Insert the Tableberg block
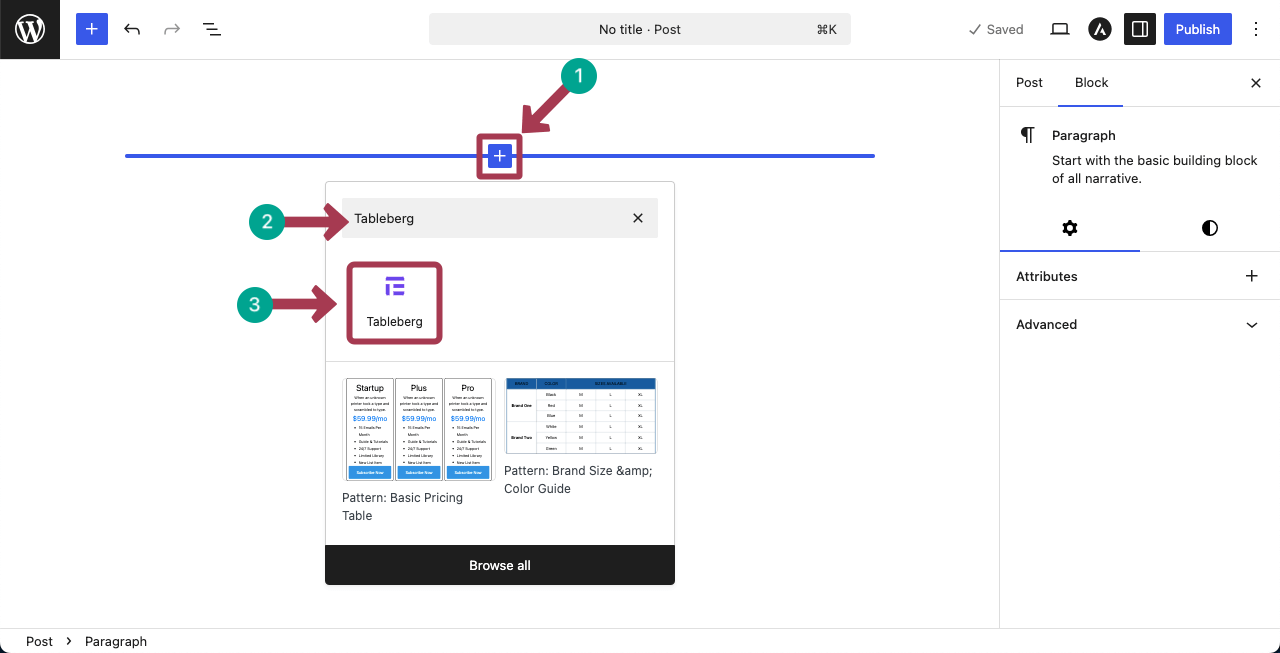1280x653 pixels. (x=394, y=303)
